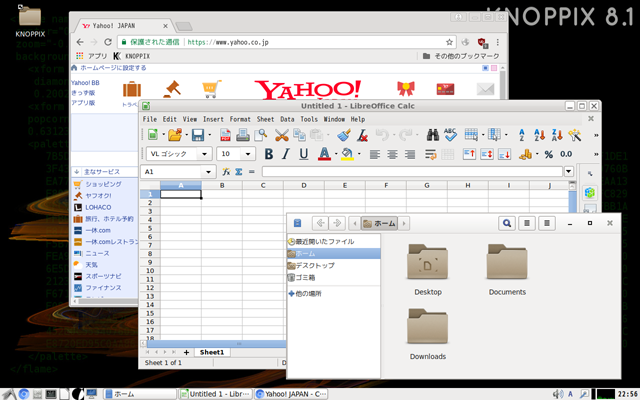This screenshot has height=400, width=640.
Task: Expand the formula bar with its arrow
Action: 569,171
